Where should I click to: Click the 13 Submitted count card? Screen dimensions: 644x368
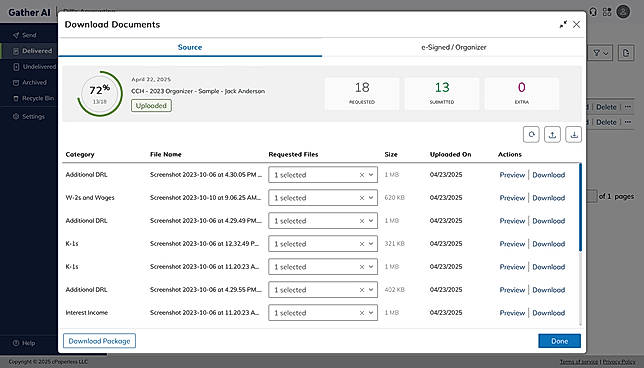click(x=442, y=94)
